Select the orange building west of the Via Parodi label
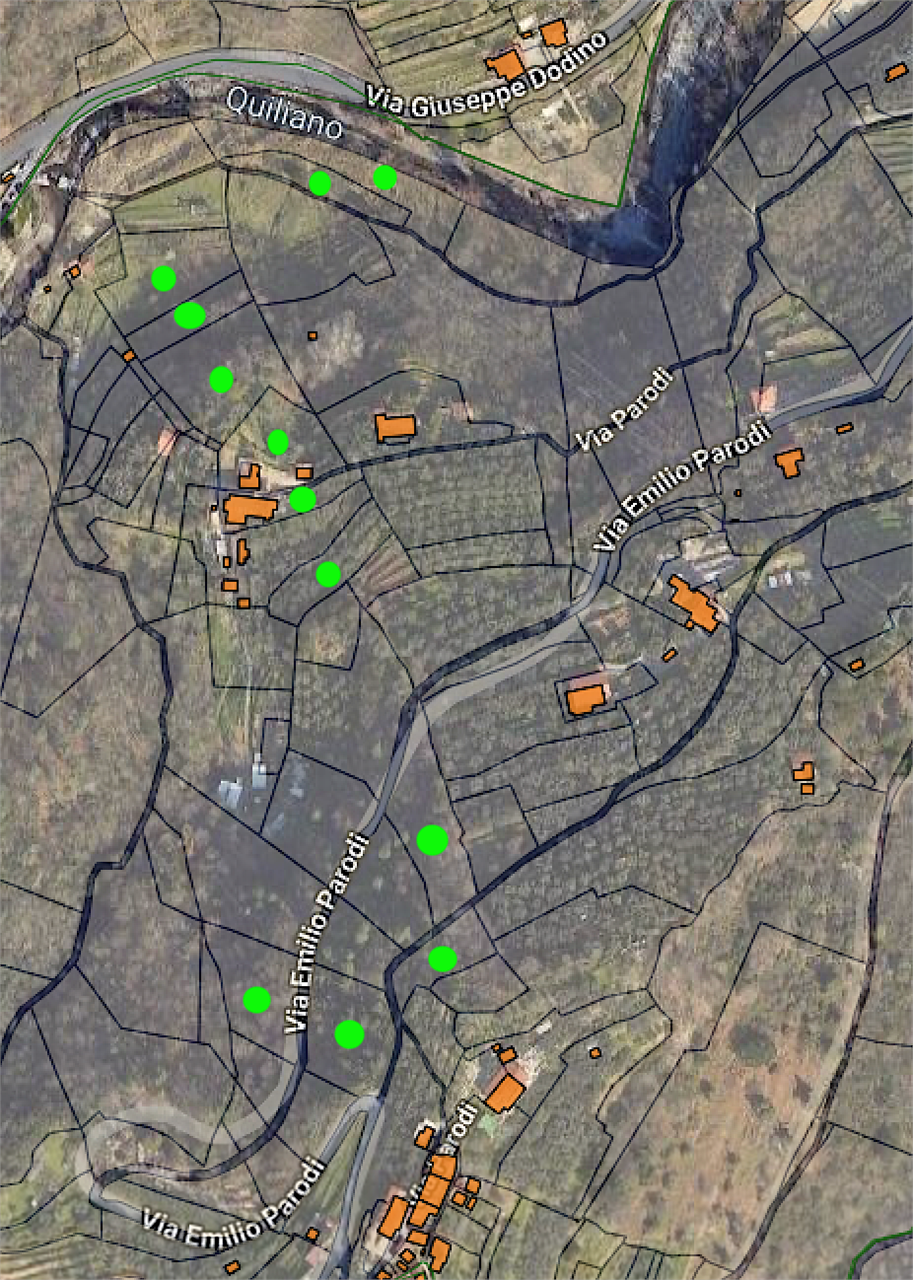 coord(395,428)
